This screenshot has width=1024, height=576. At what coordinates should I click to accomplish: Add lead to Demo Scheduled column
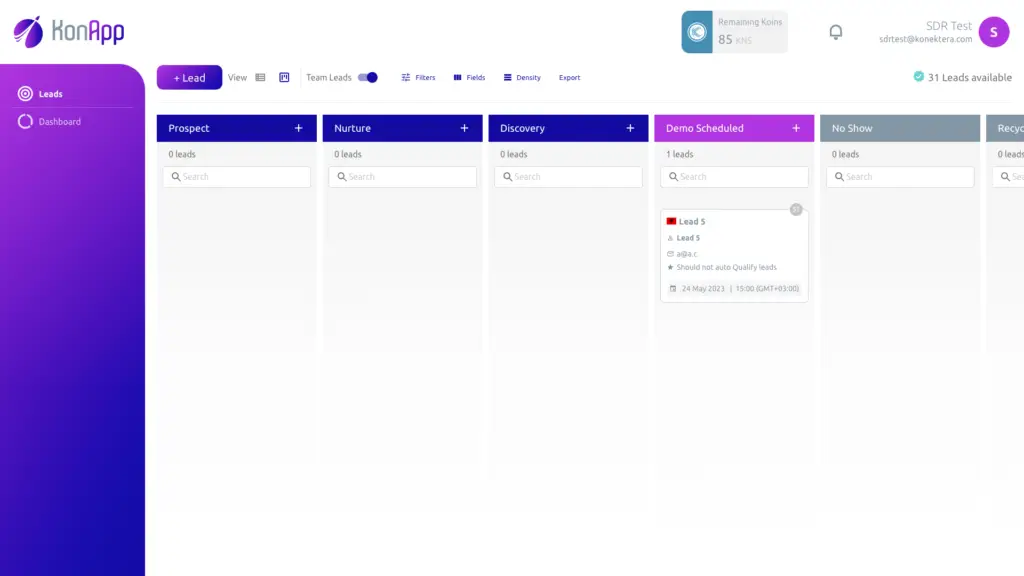tap(796, 128)
